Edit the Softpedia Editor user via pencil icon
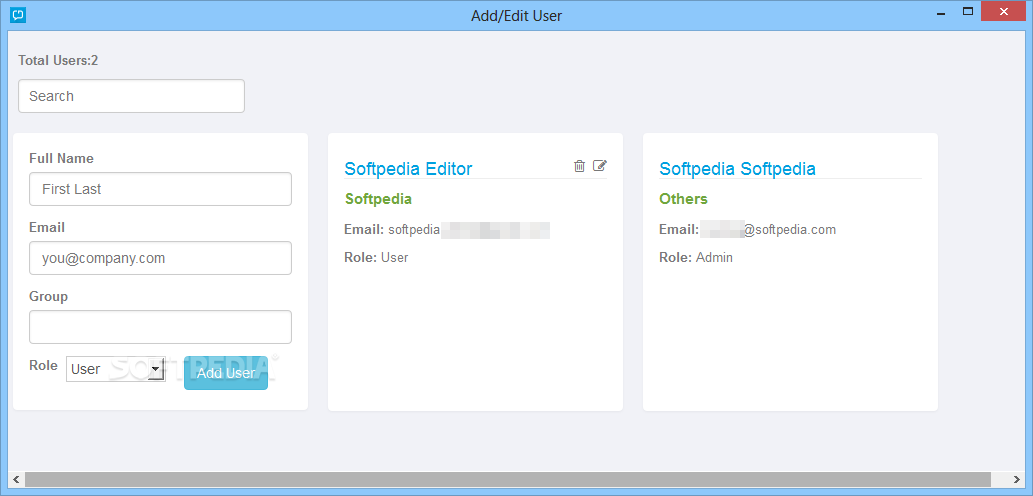 [x=600, y=165]
